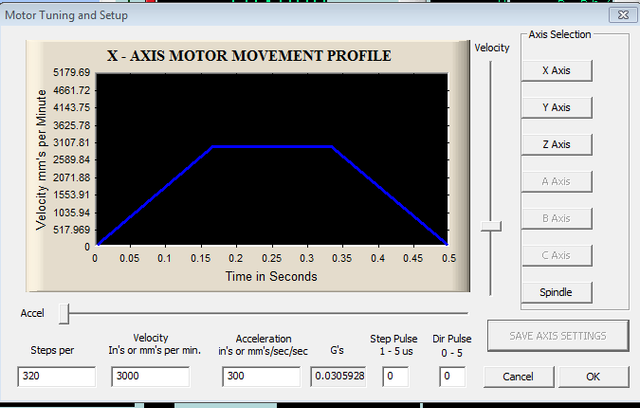Screen dimensions: 640x408
Task: Select the Y Axis button
Action: [x=556, y=108]
